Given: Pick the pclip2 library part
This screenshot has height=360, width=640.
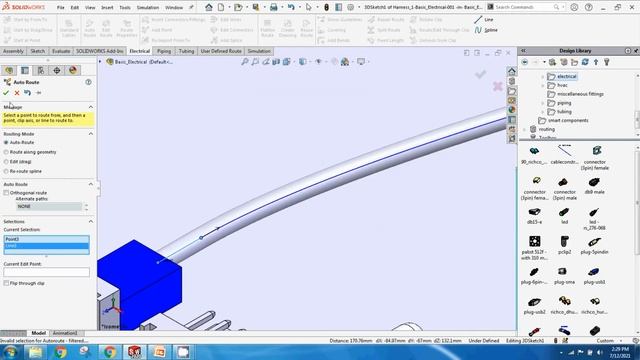Looking at the screenshot, I should tap(564, 246).
